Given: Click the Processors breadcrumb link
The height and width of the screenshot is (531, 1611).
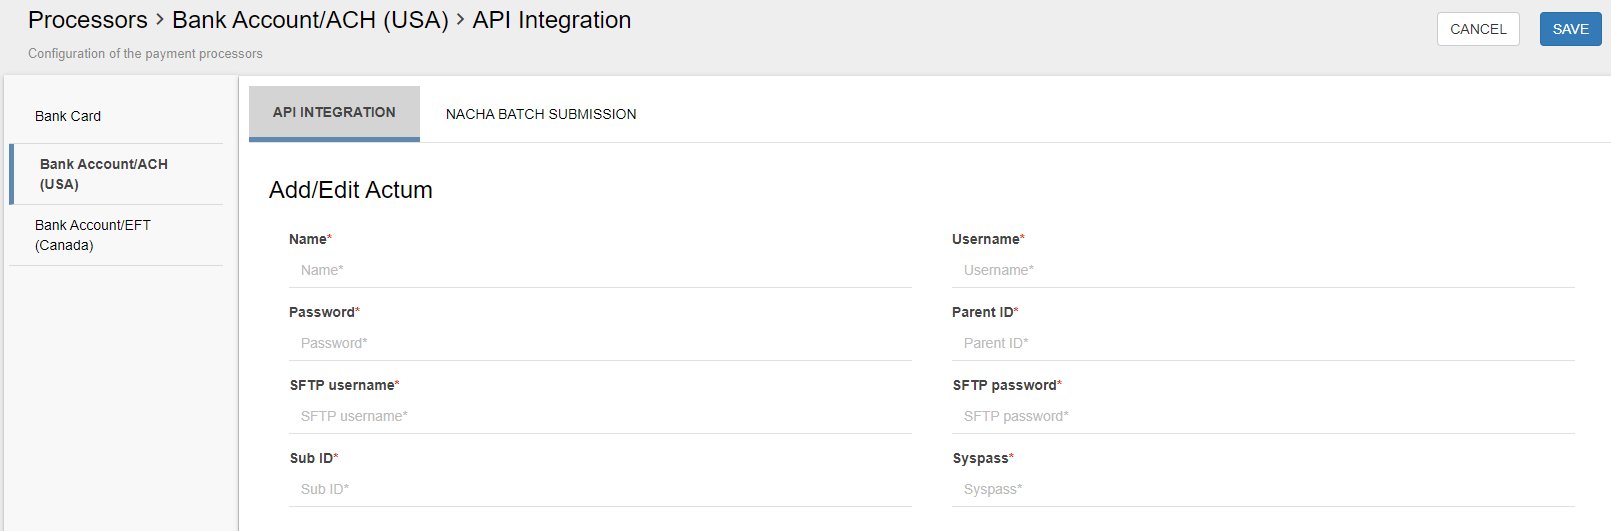Looking at the screenshot, I should (88, 20).
